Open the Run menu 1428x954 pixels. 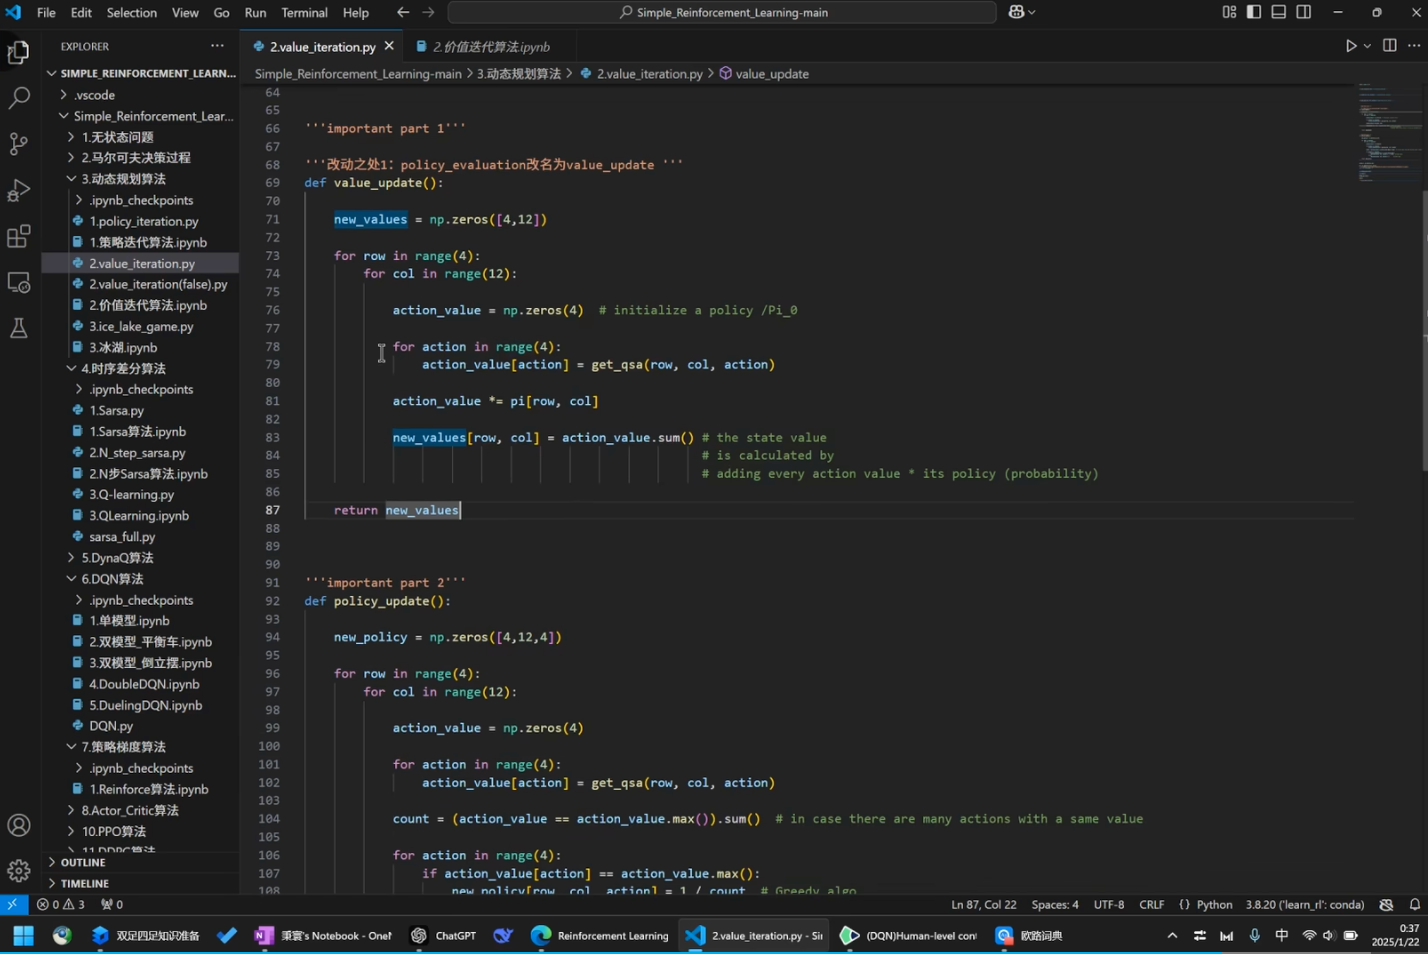point(255,12)
